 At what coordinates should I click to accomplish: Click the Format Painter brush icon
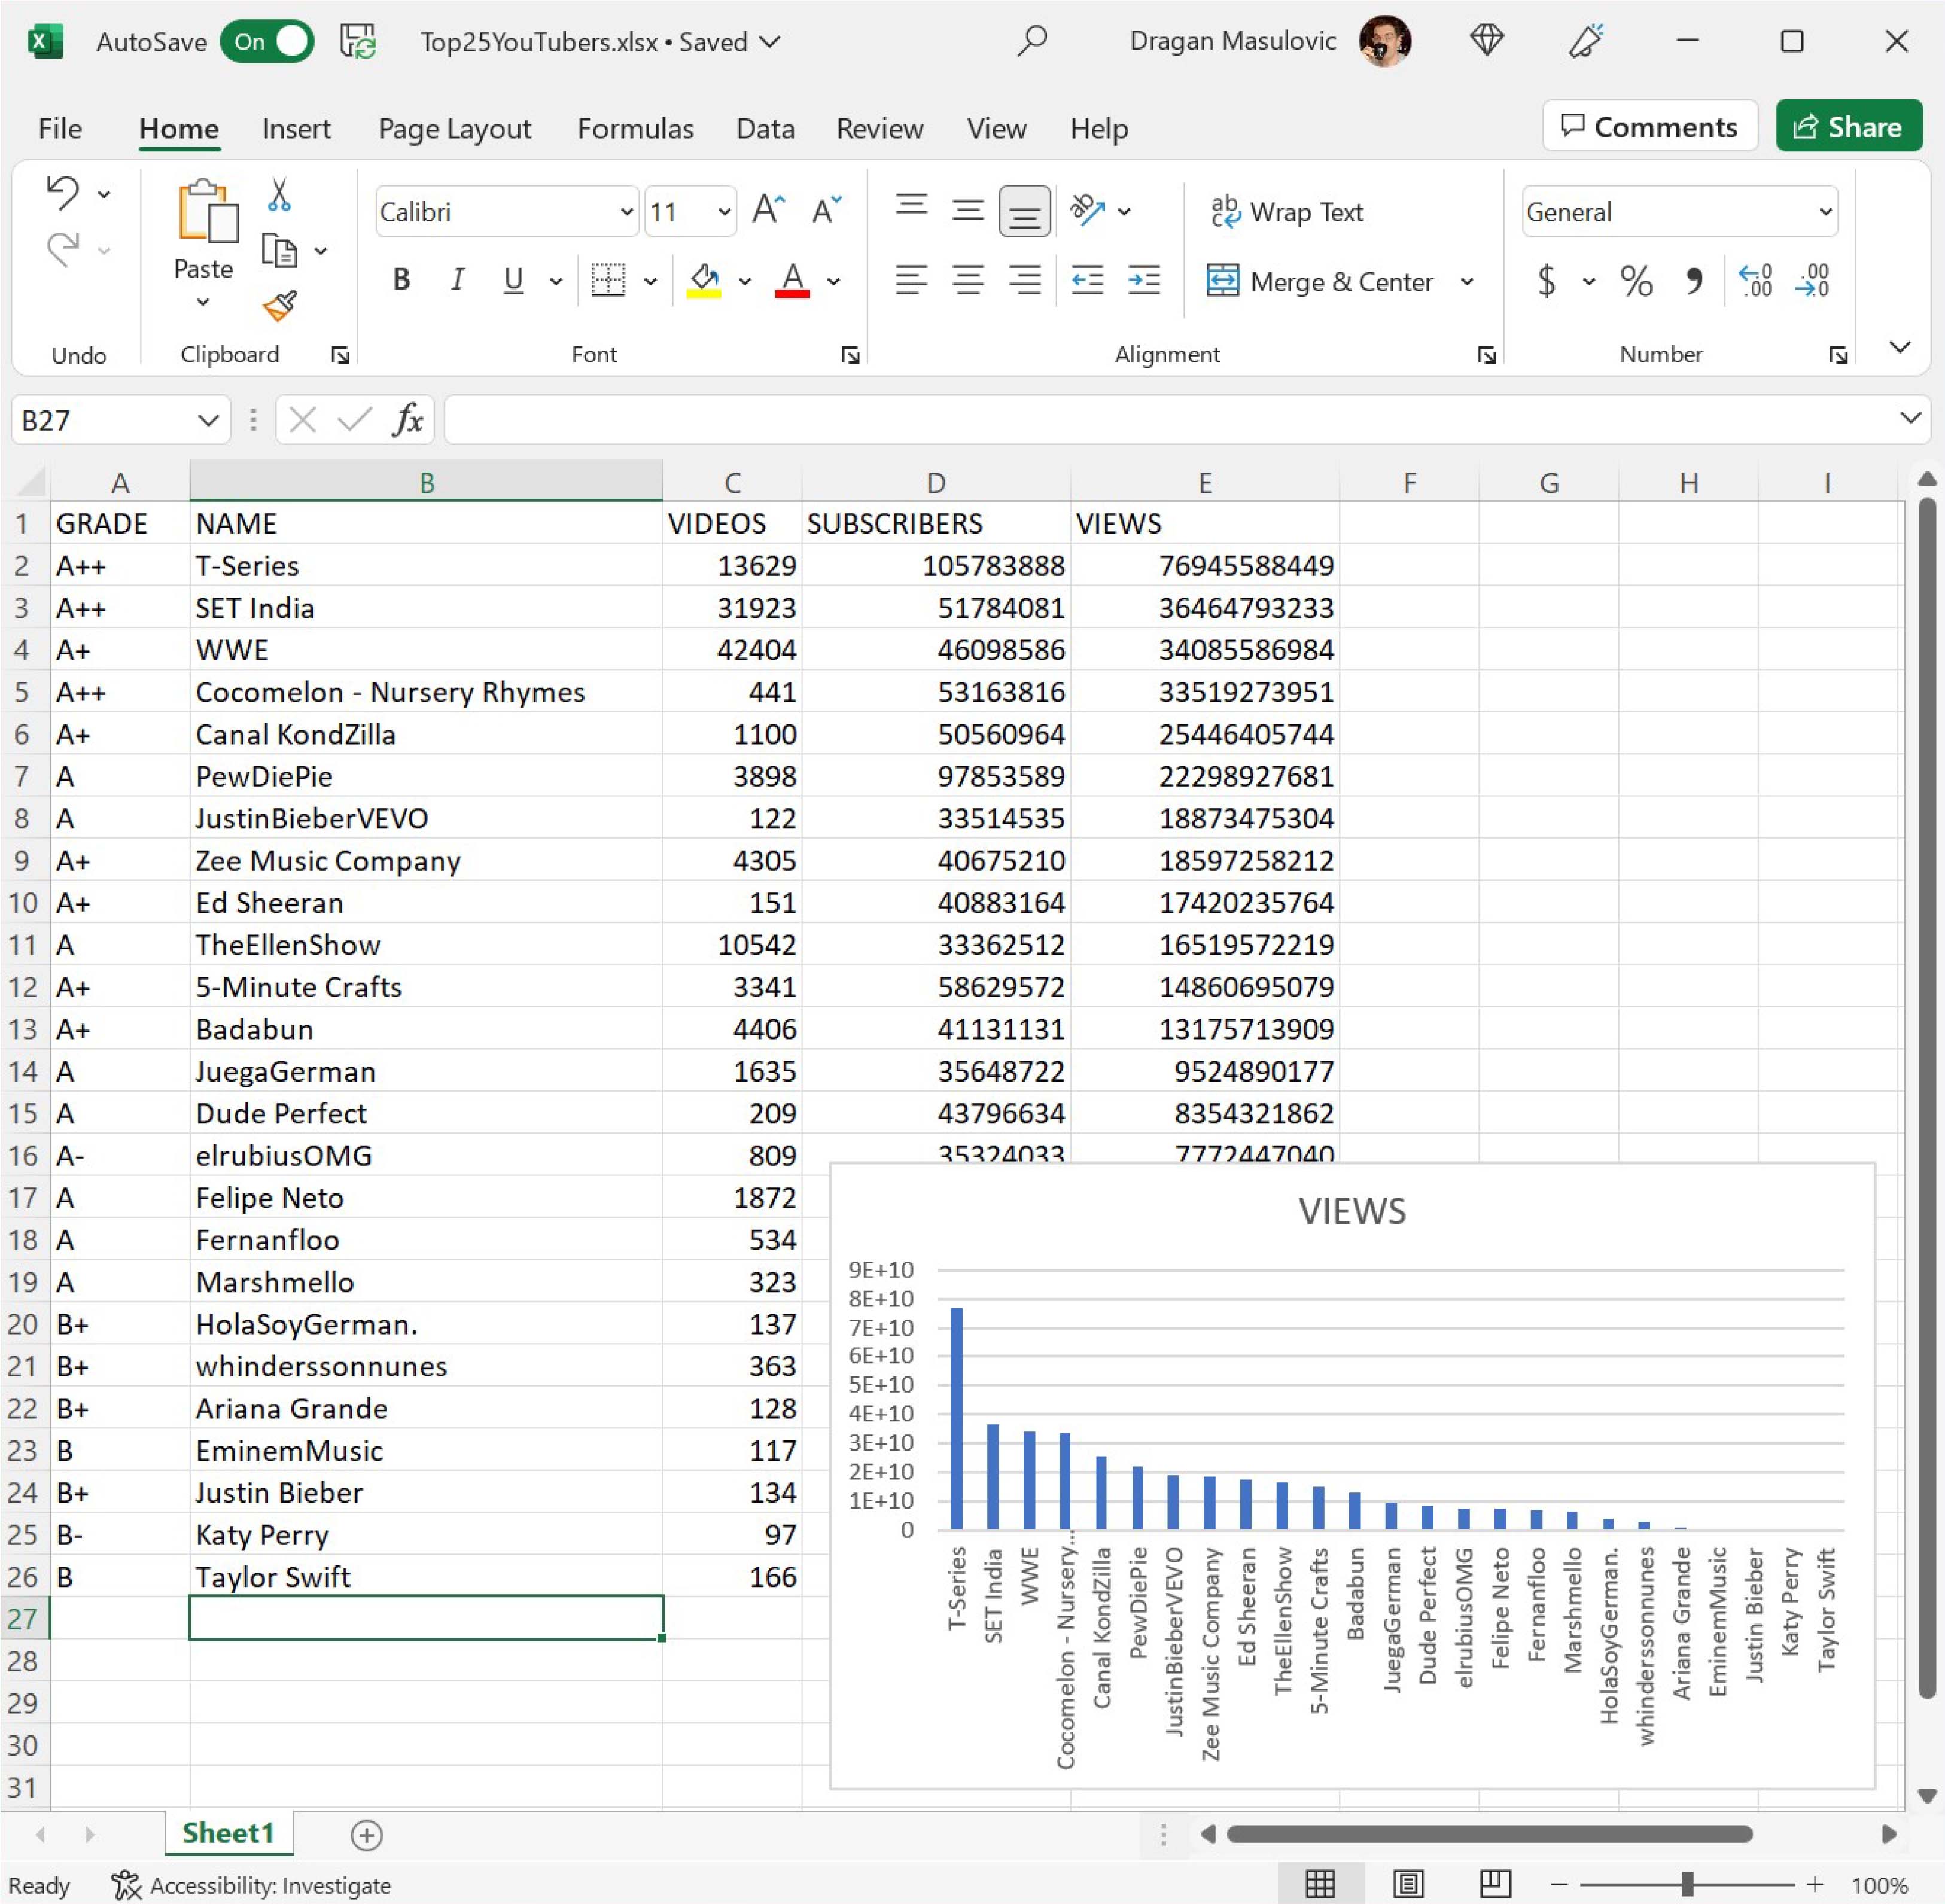click(x=280, y=305)
